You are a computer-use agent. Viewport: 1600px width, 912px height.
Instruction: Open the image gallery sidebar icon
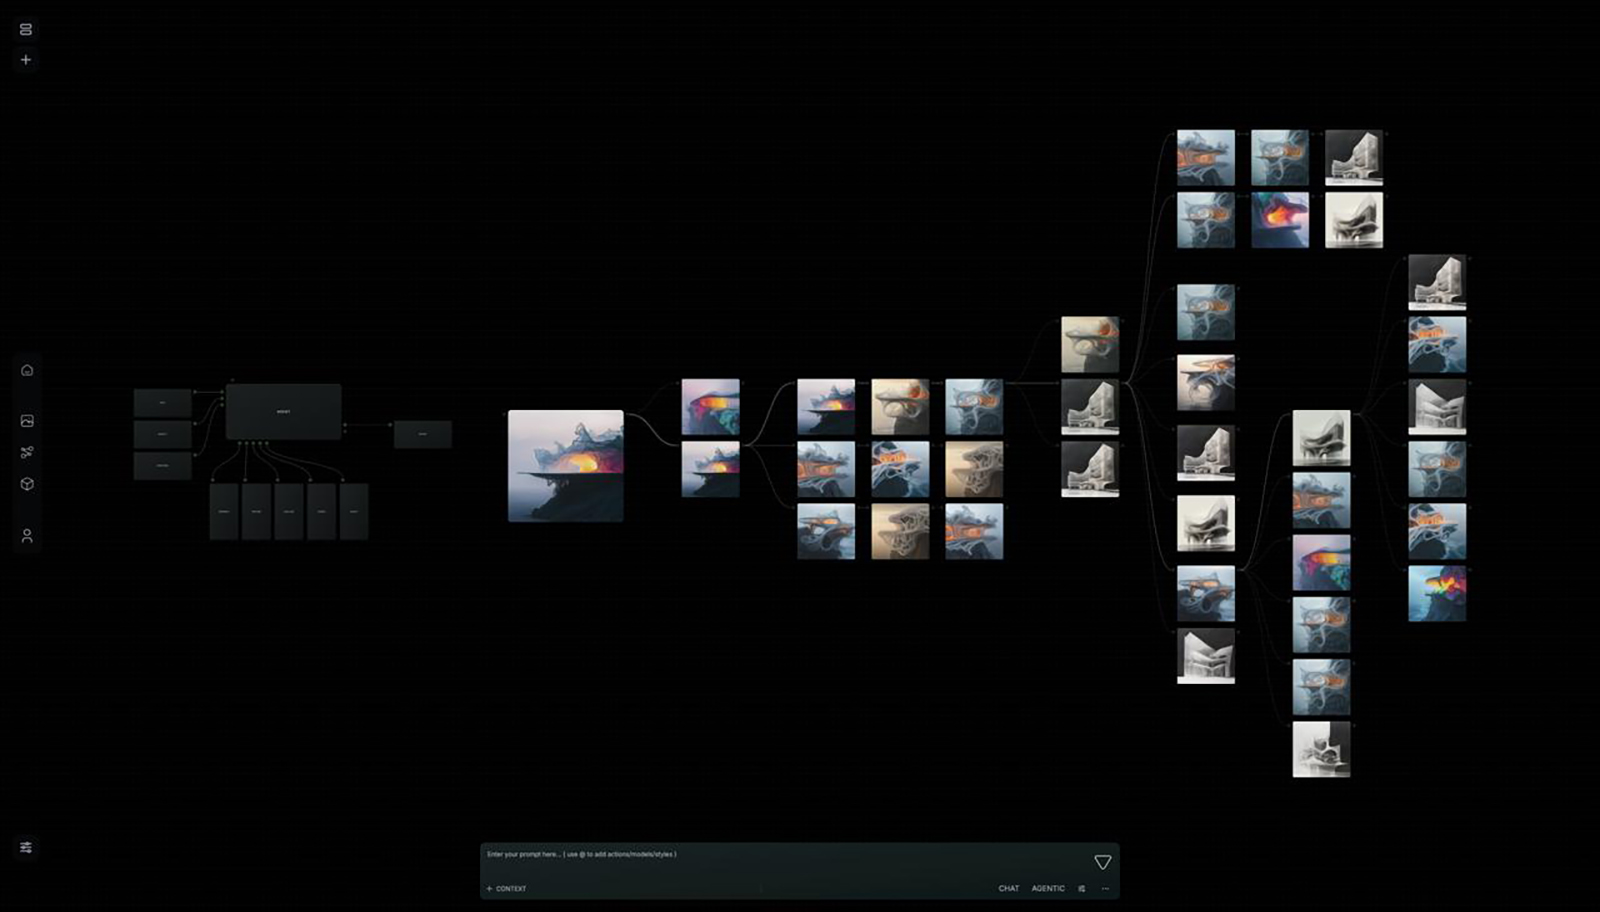click(27, 421)
